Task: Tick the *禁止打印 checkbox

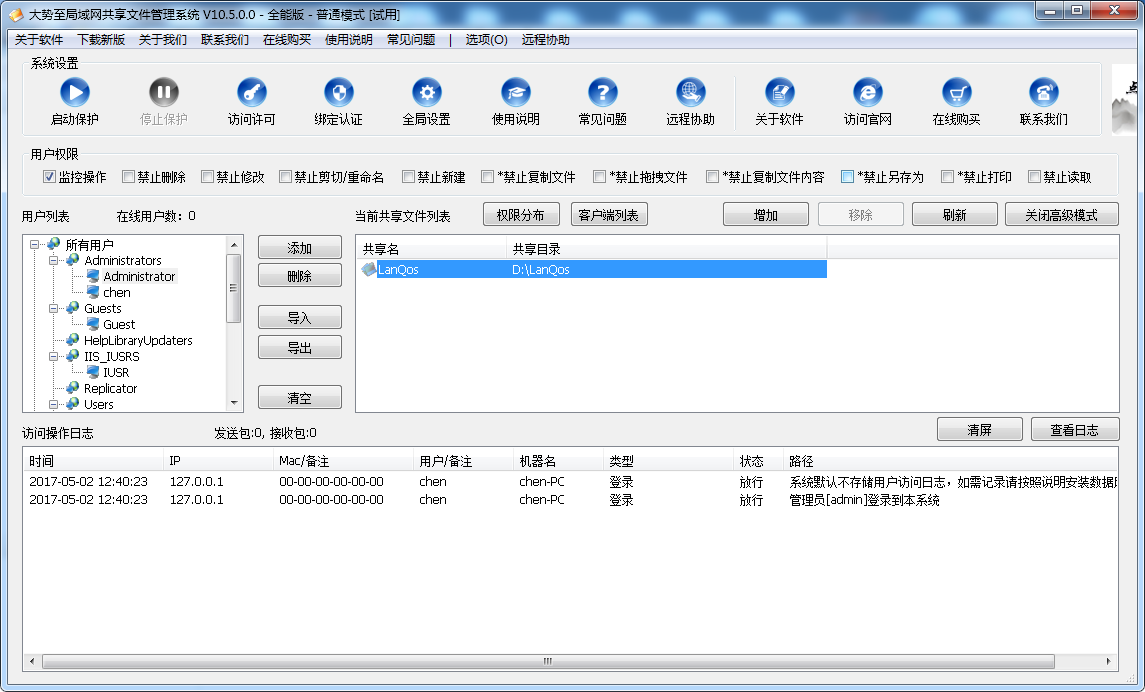Action: tap(947, 177)
